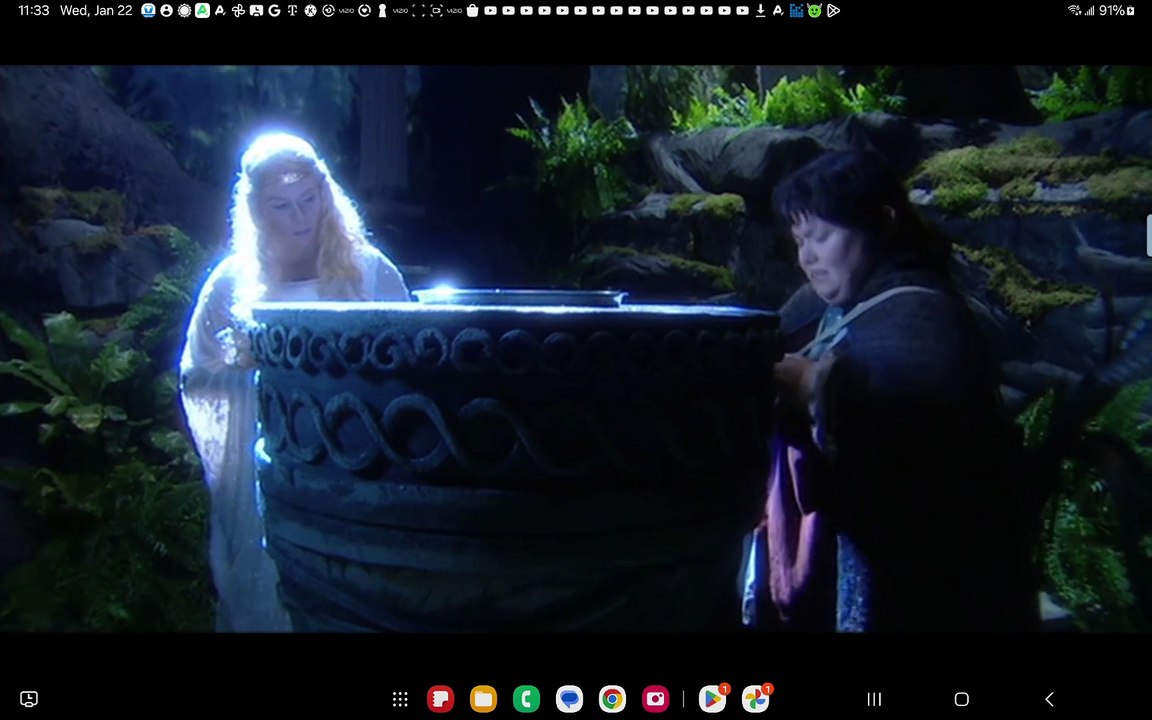Open the pink Camera app
The image size is (1152, 720).
(655, 699)
